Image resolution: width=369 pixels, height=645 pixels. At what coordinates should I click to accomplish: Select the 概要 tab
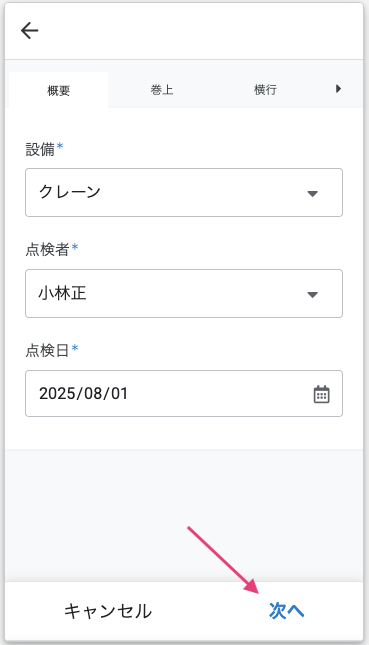[58, 90]
